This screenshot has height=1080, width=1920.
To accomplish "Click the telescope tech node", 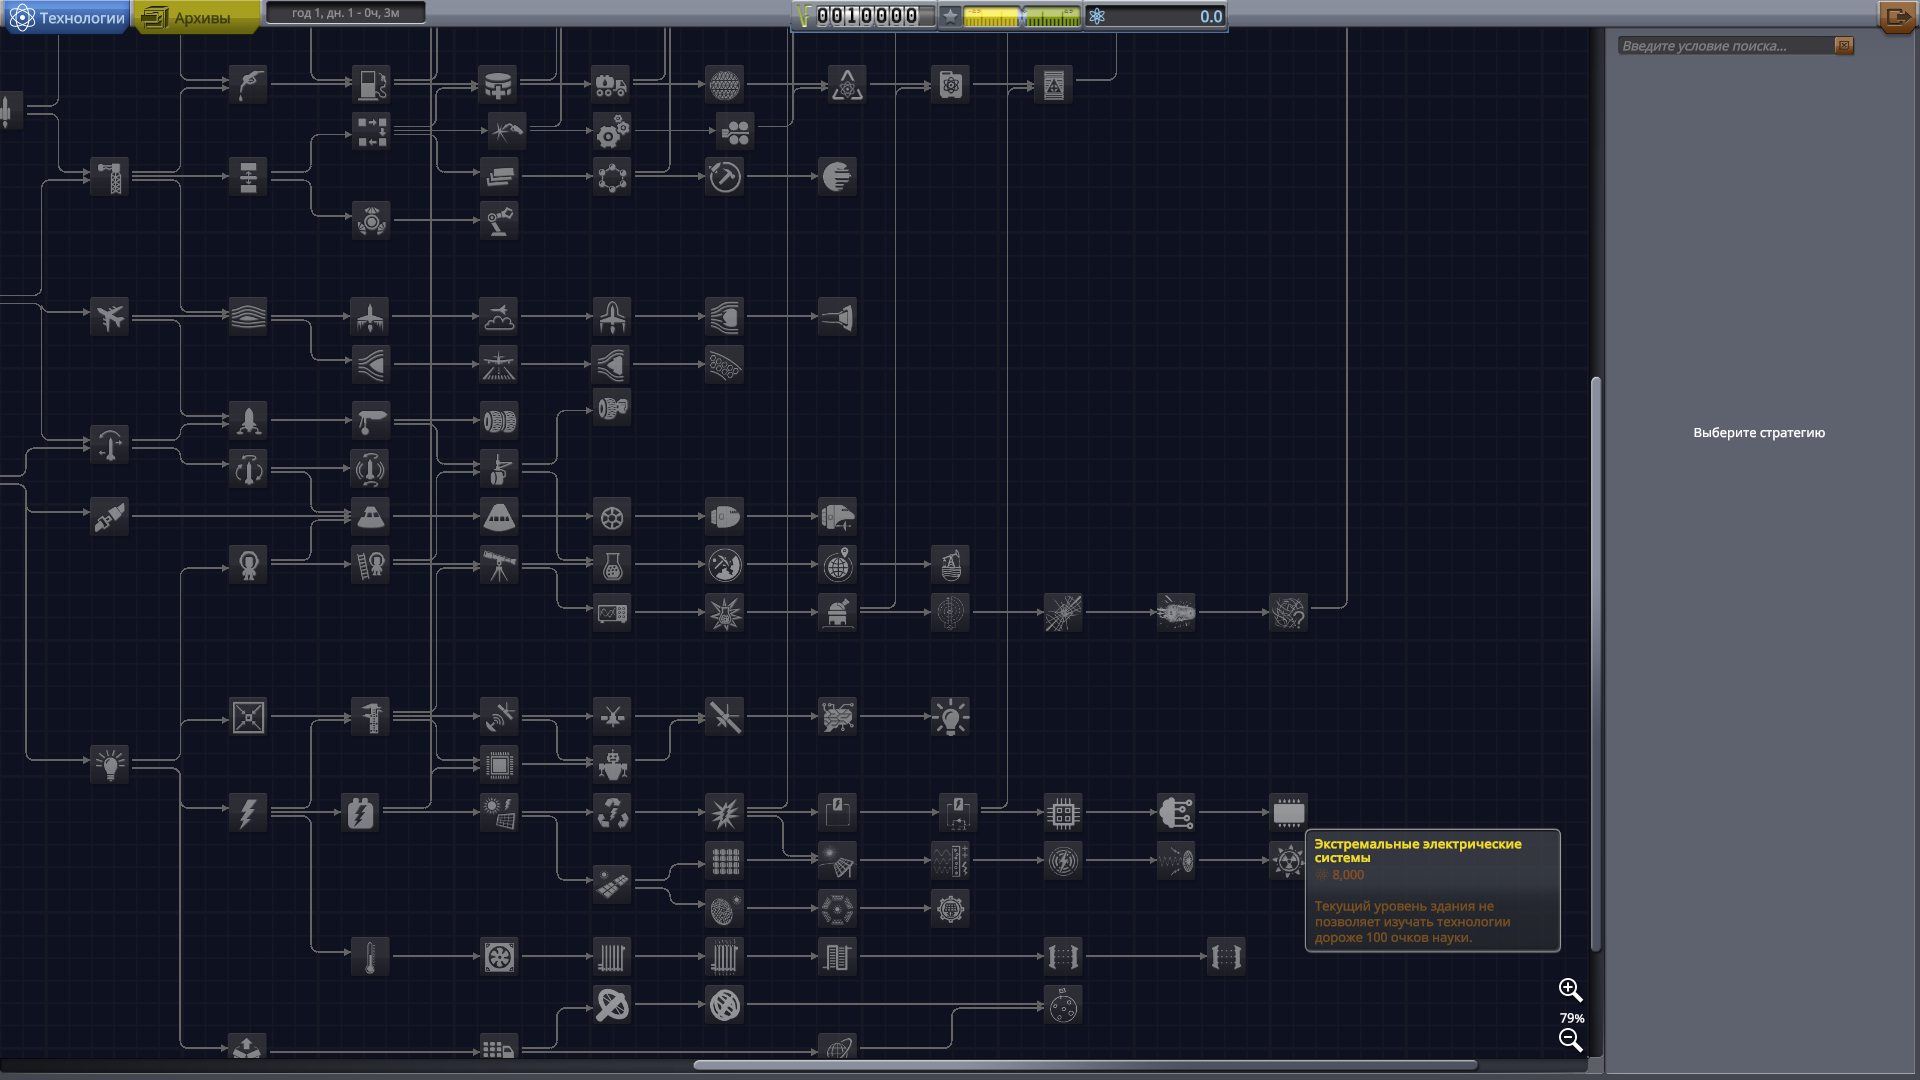I will (x=498, y=565).
